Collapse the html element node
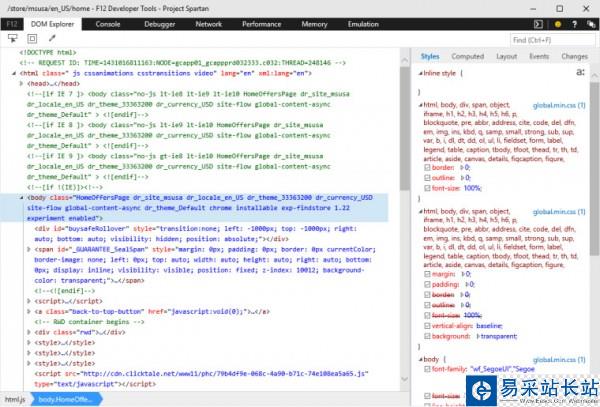This screenshot has width=600, height=407. pyautogui.click(x=14, y=73)
